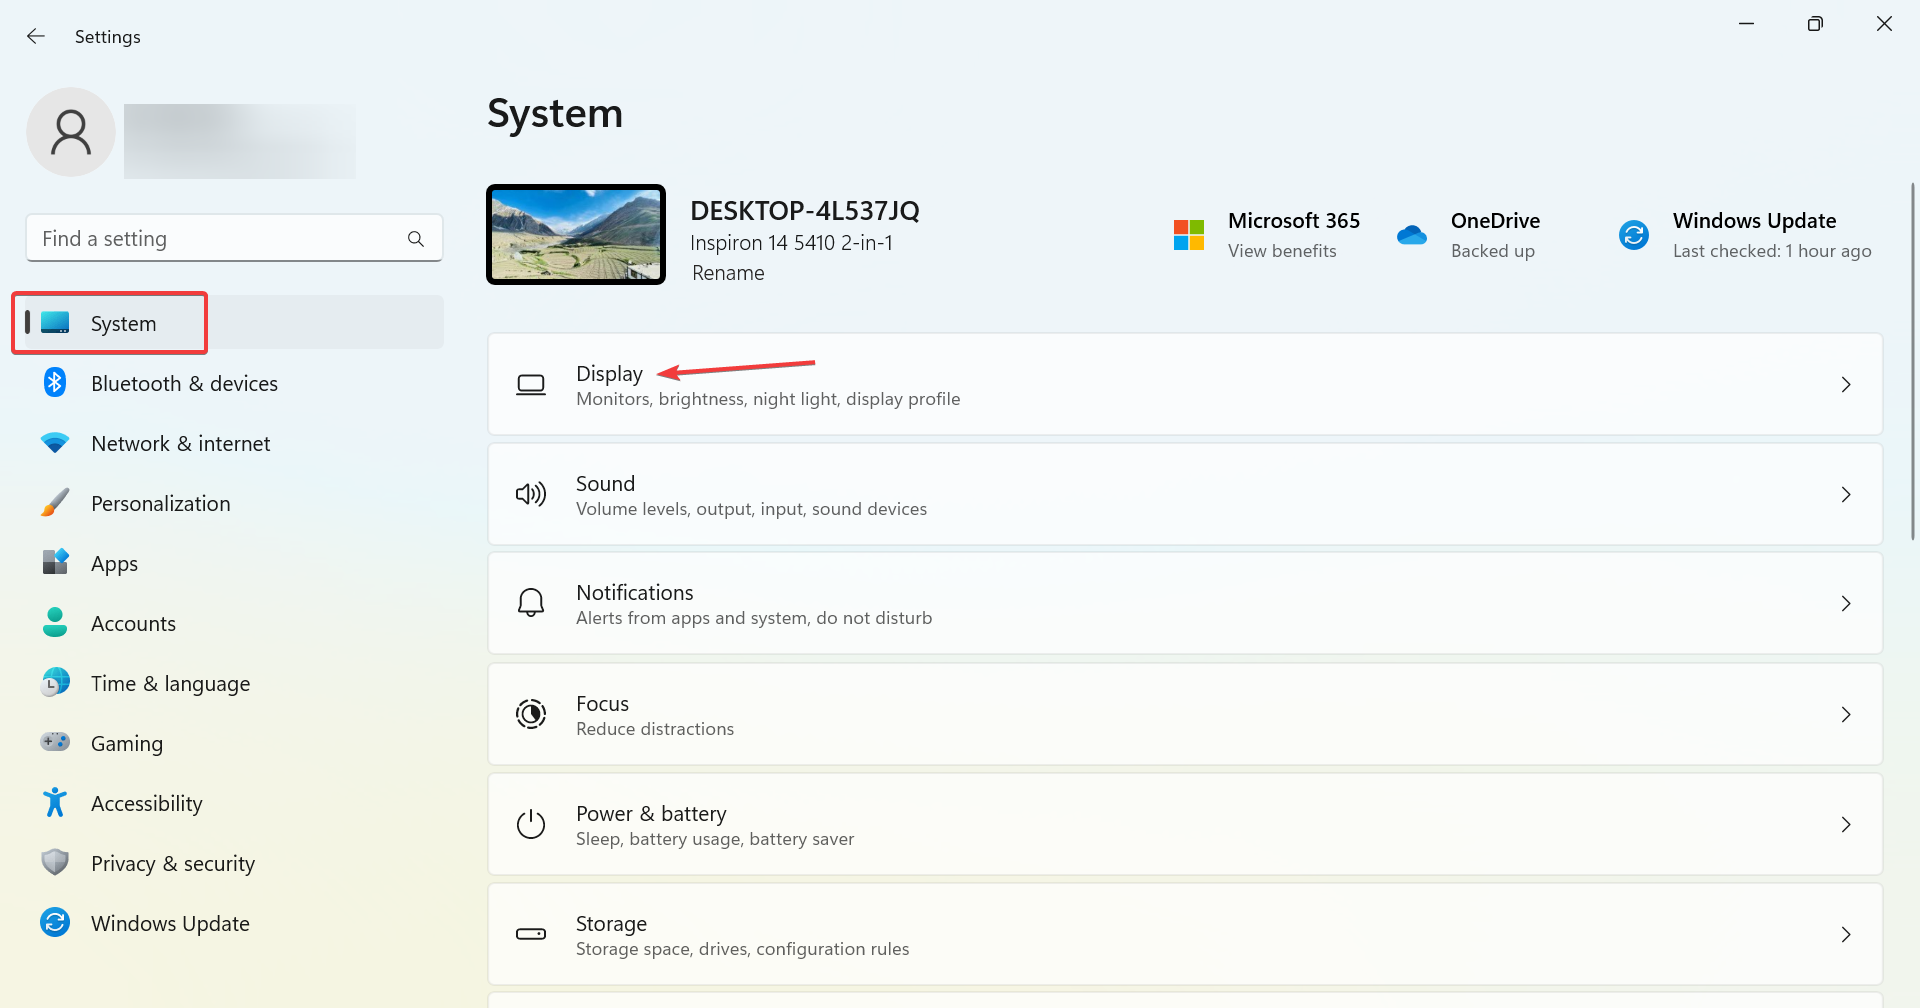1920x1008 pixels.
Task: Open the Notifications settings row
Action: (x=1184, y=604)
